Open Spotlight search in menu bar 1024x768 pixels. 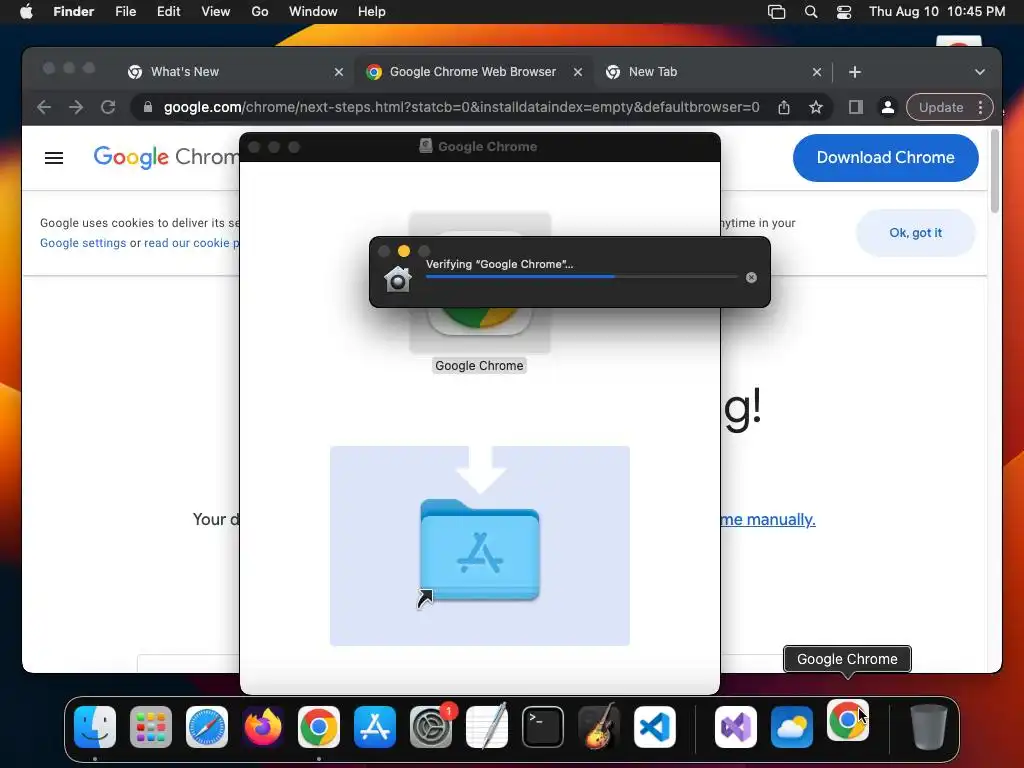(810, 12)
